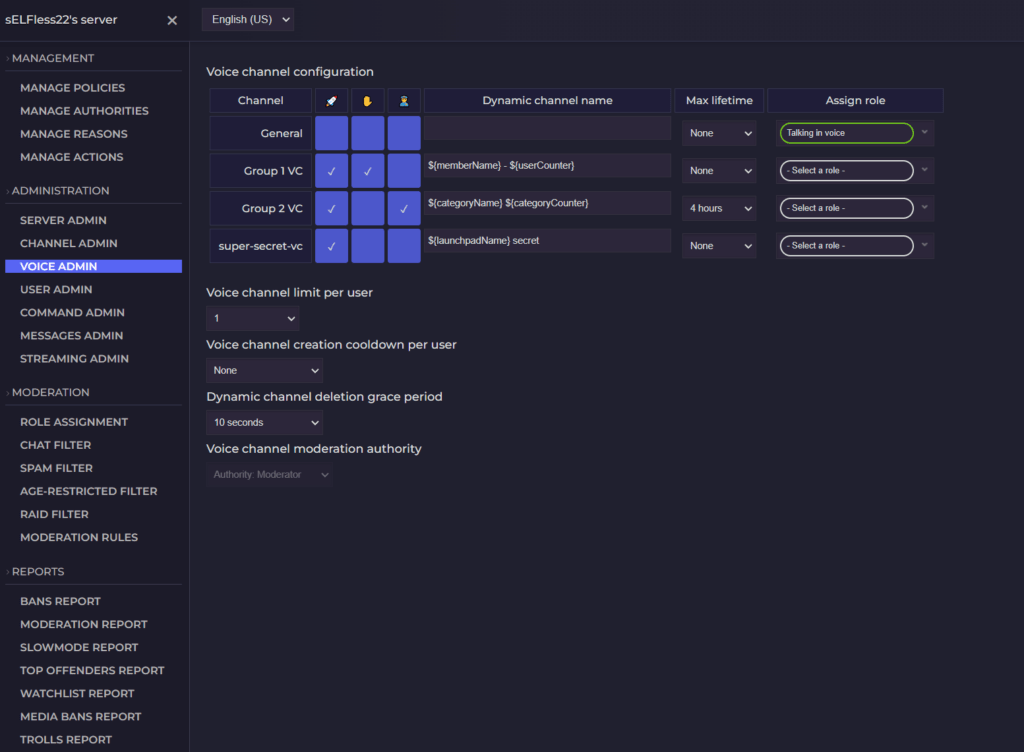Screen dimensions: 1024x752
Task: Click the guard person icon column header
Action: (x=404, y=100)
